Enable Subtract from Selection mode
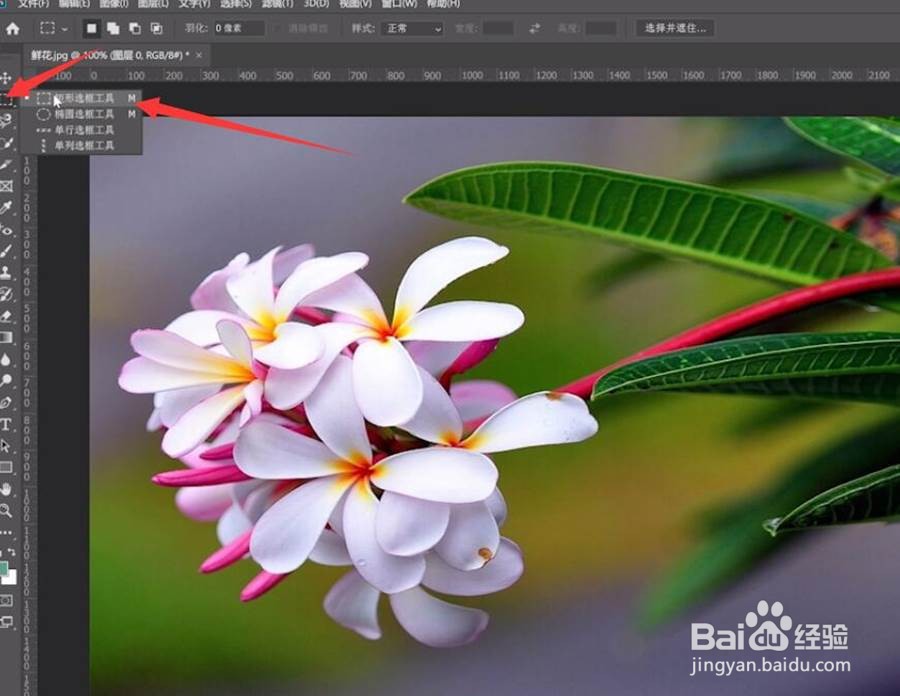900x696 pixels. point(135,28)
